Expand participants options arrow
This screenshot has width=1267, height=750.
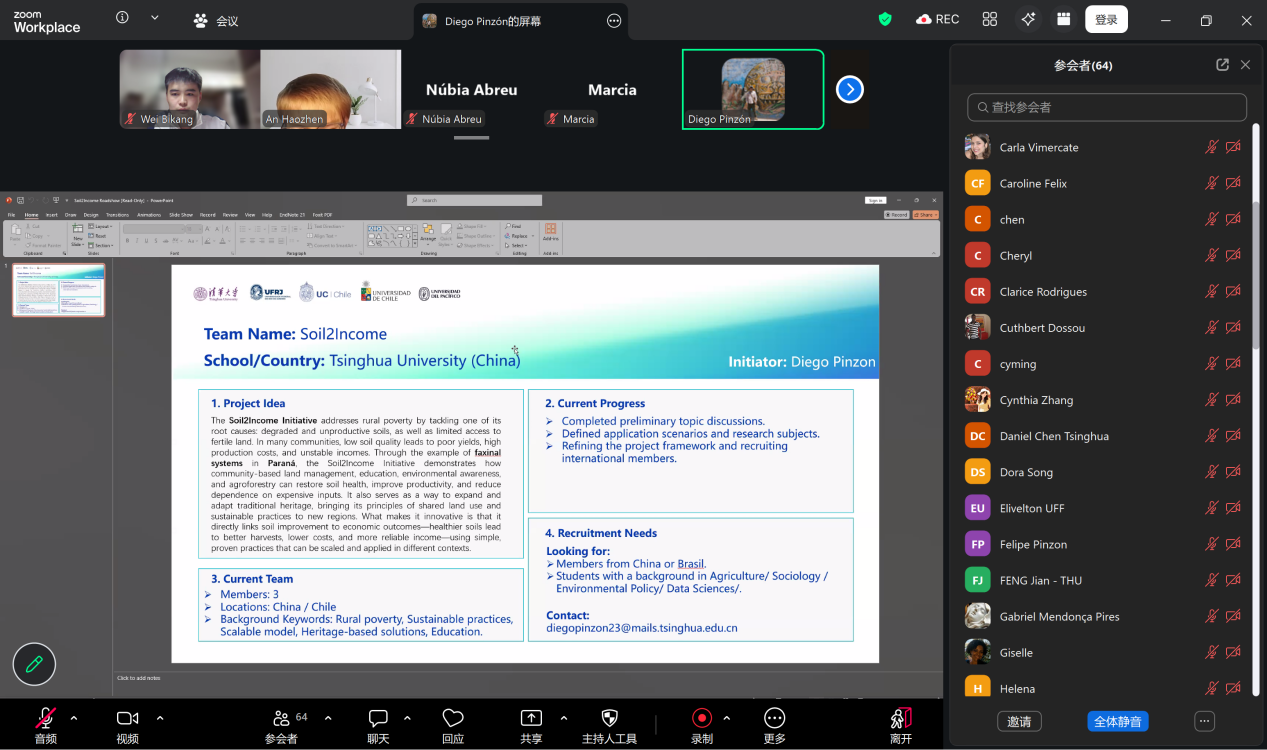click(328, 718)
